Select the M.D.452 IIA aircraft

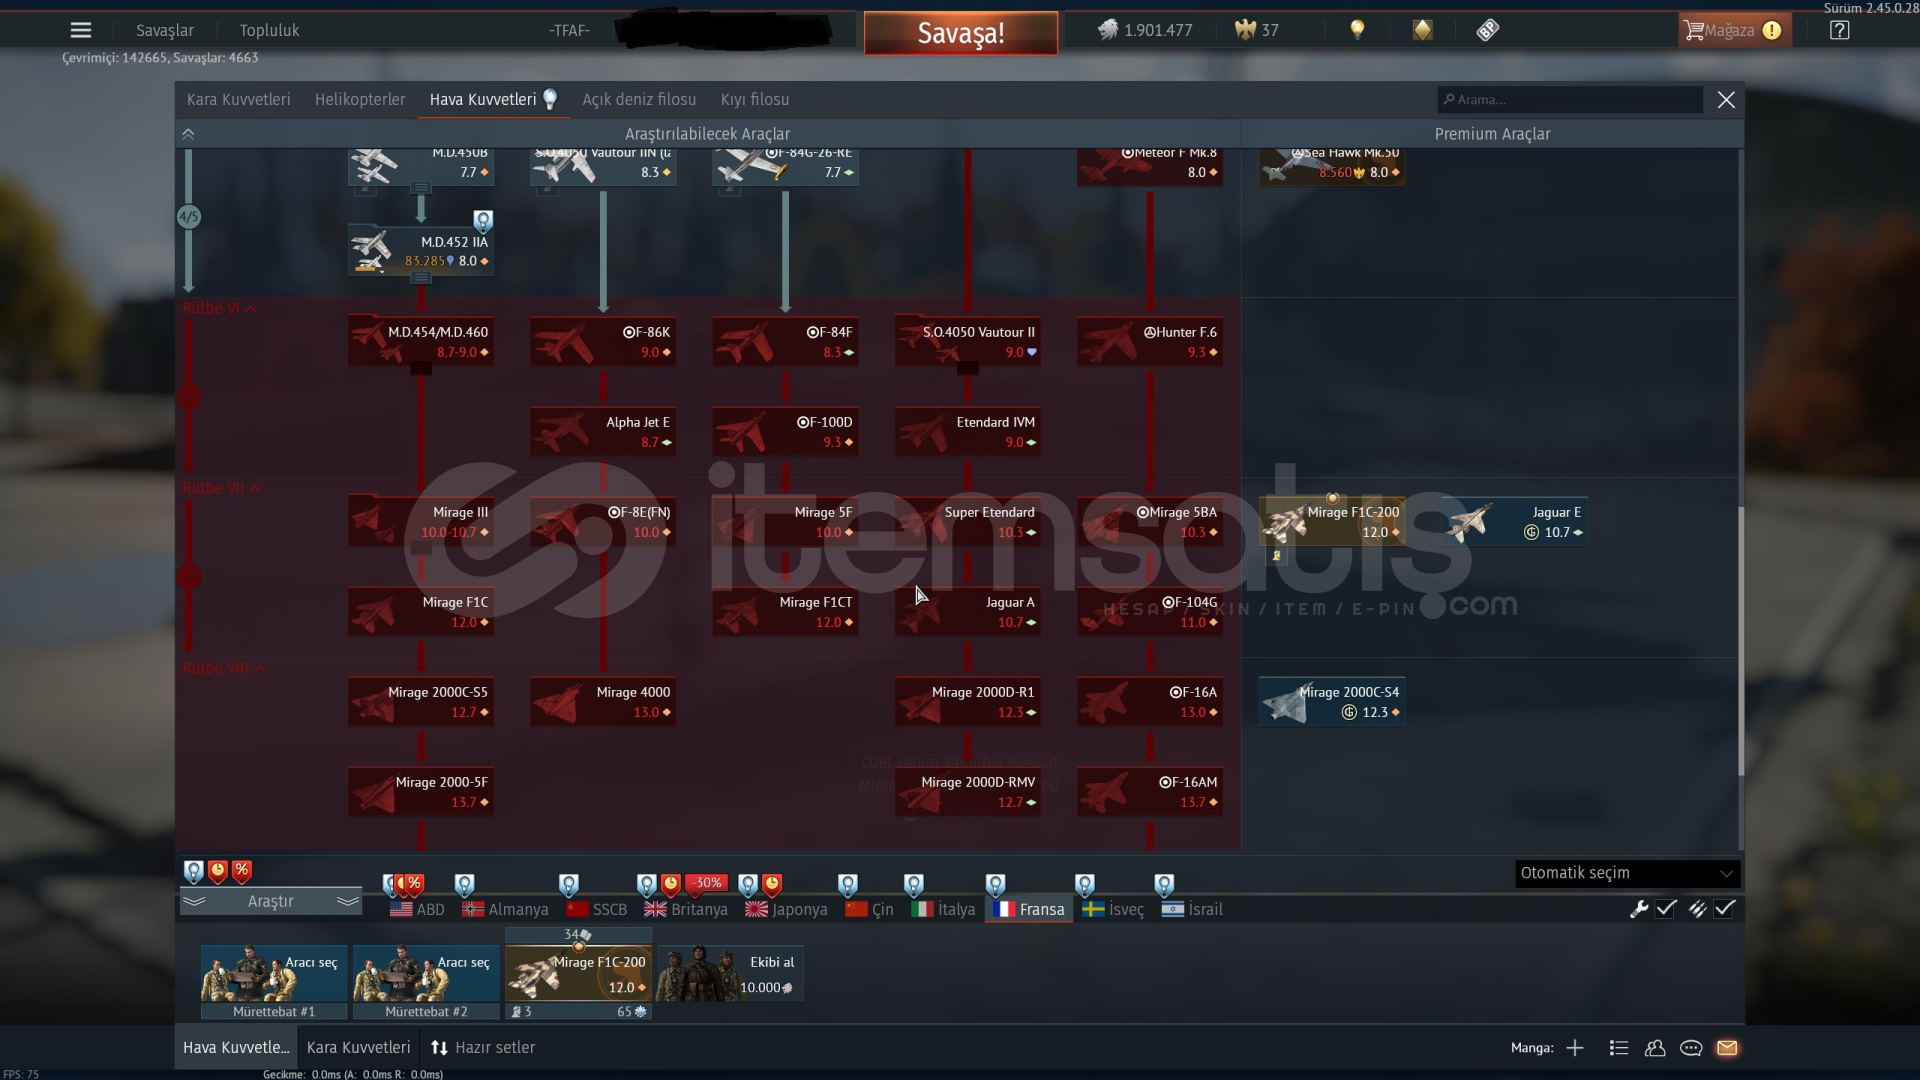pos(421,250)
